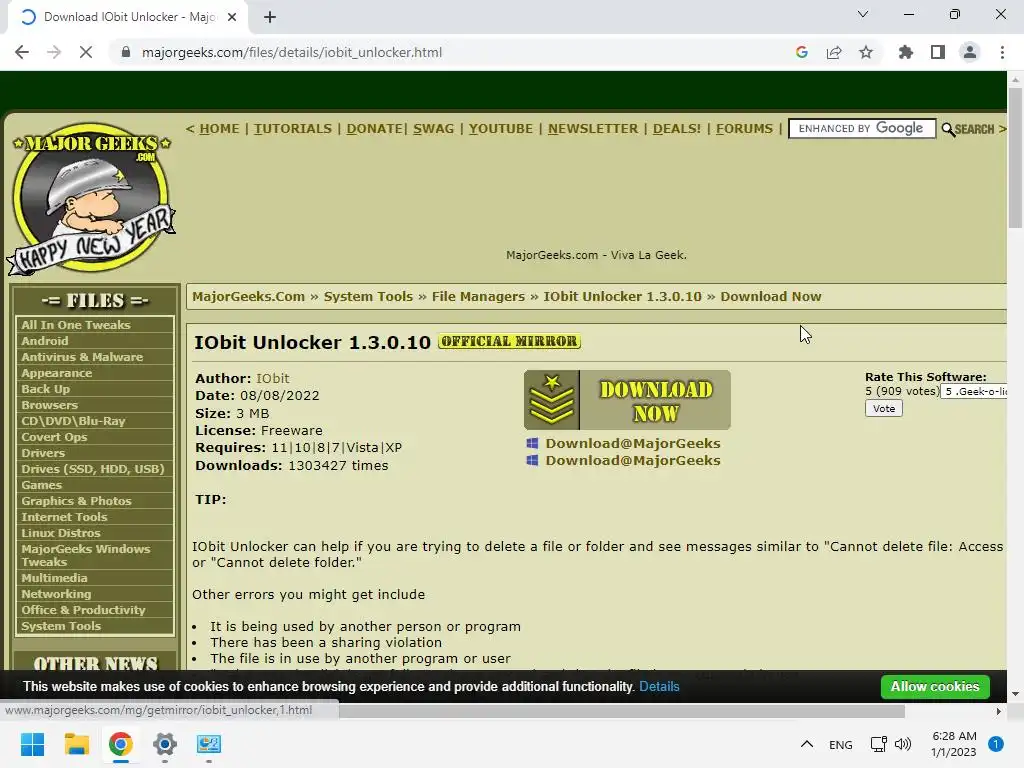Open SWAG in top navigation
The image size is (1024, 768).
433,129
